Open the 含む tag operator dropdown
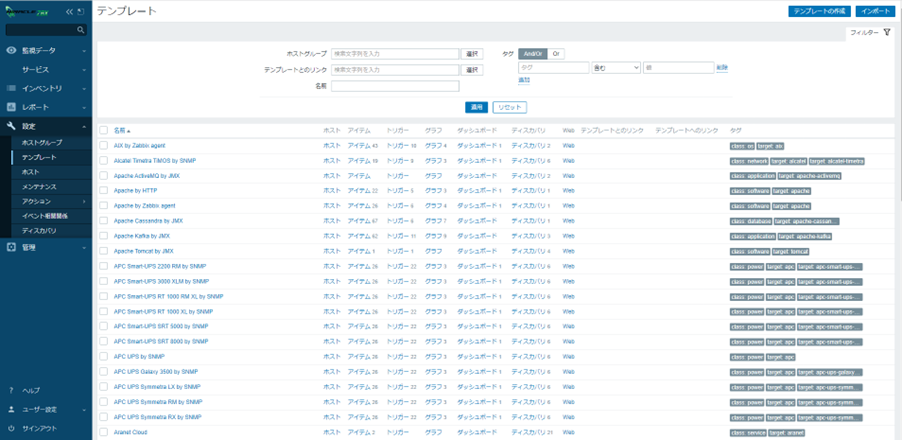This screenshot has width=902, height=440. pos(615,68)
